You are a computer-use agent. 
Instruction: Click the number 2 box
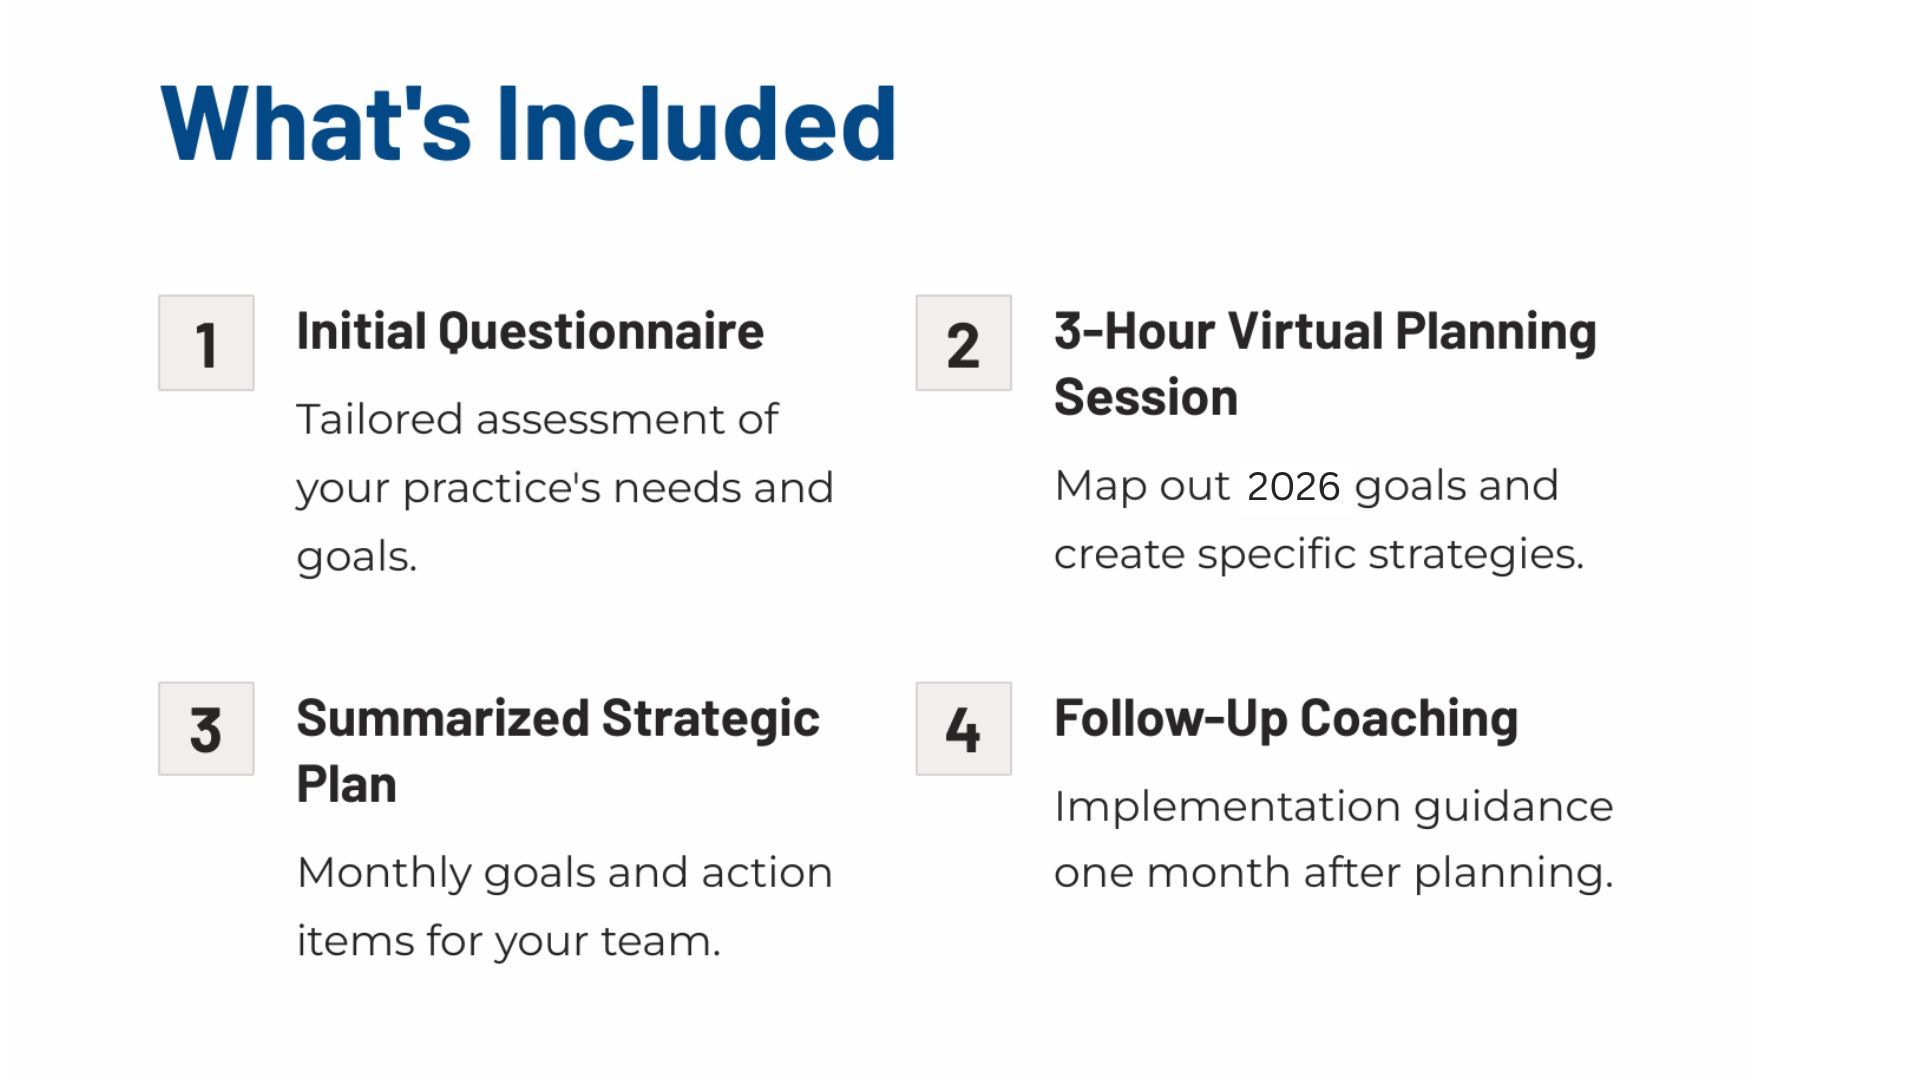pyautogui.click(x=964, y=343)
